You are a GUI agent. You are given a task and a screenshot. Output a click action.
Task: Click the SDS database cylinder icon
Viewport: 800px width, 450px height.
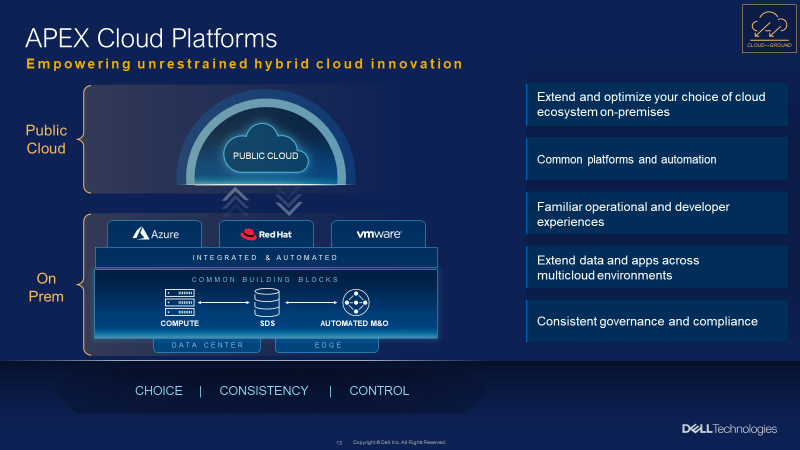click(x=267, y=303)
